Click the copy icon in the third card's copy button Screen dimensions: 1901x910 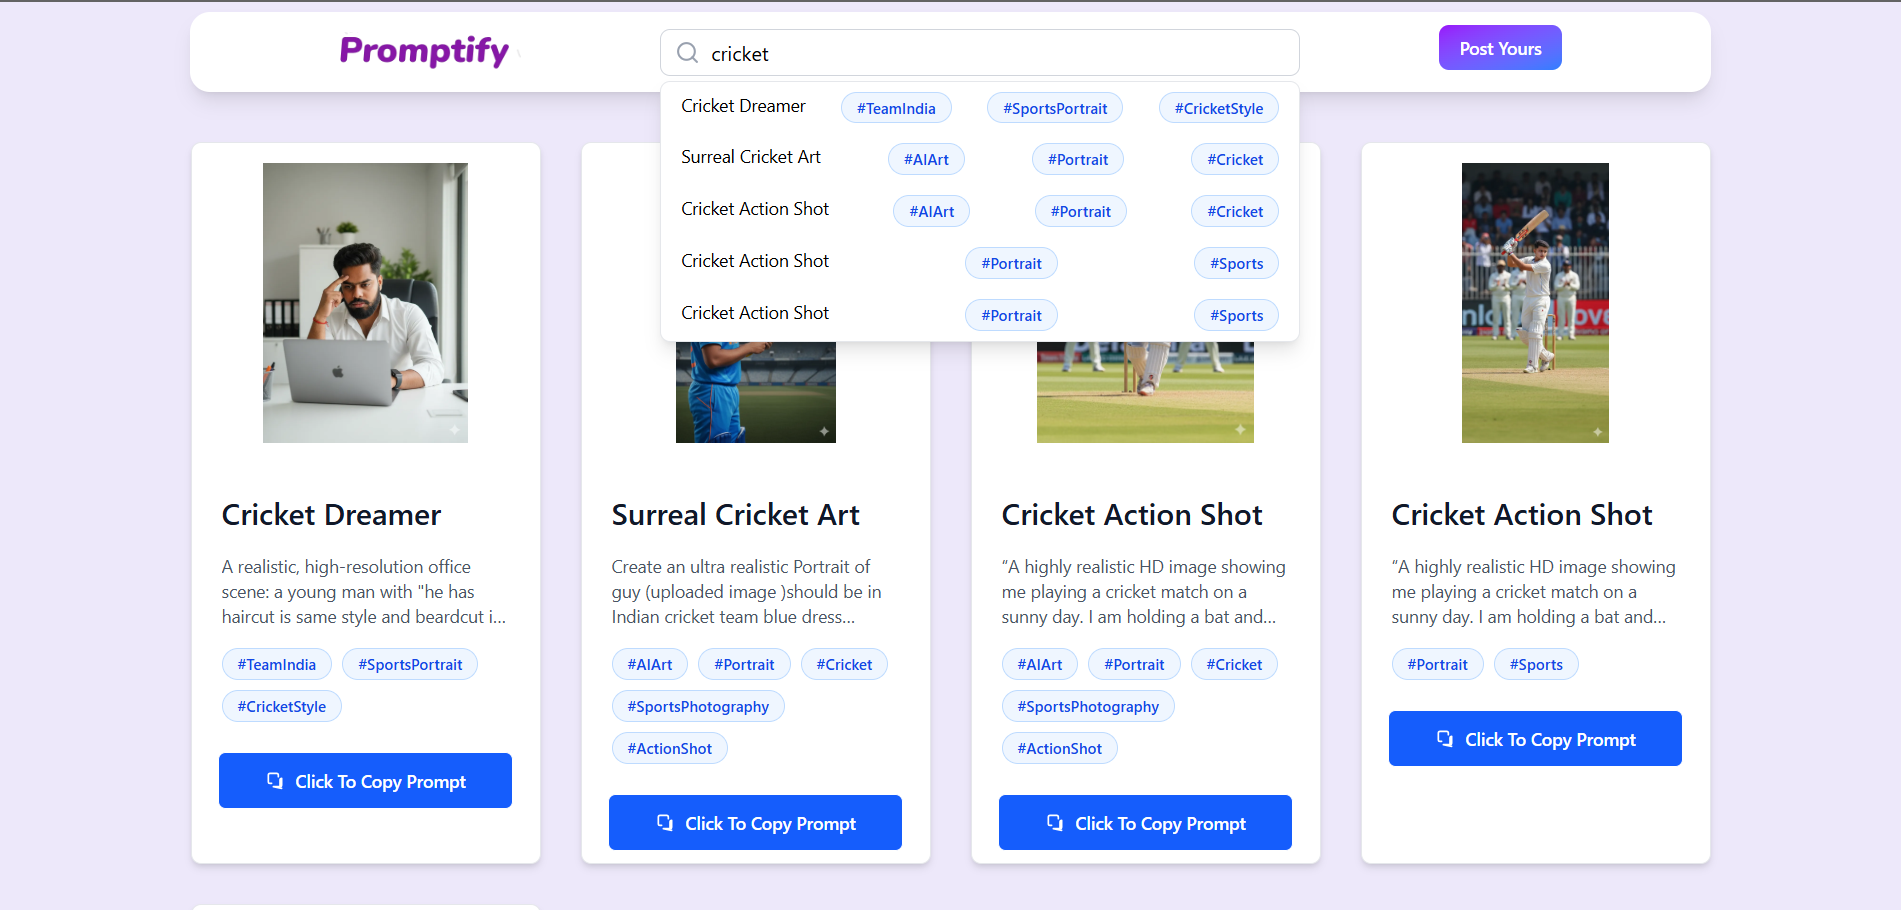coord(1055,822)
